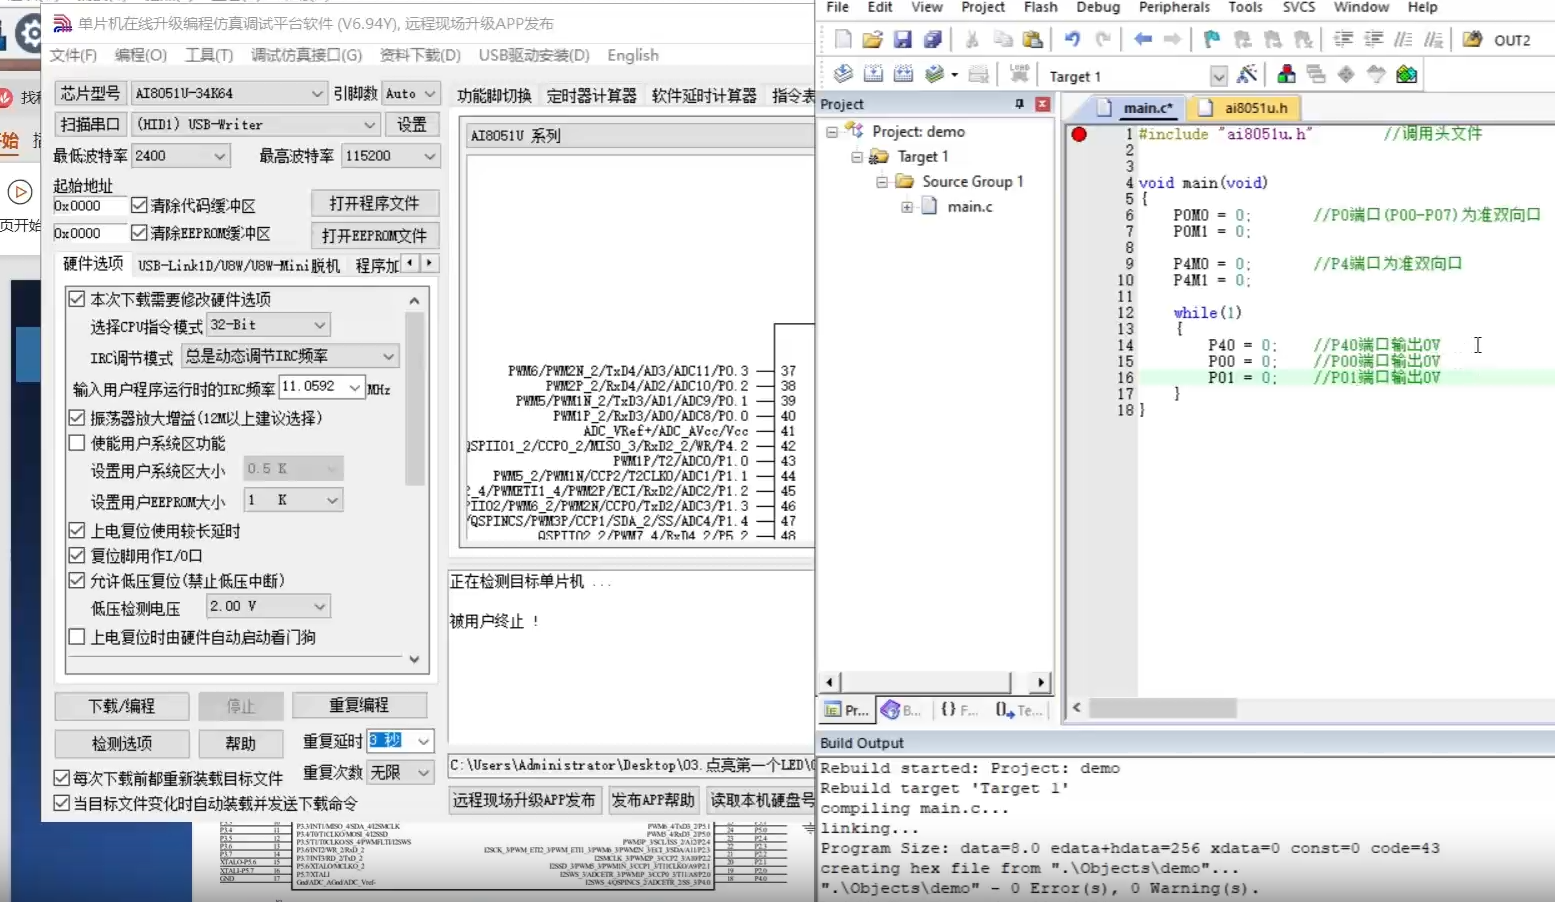Close the Project panel with red X
Viewport: 1555px width, 902px height.
point(1043,104)
